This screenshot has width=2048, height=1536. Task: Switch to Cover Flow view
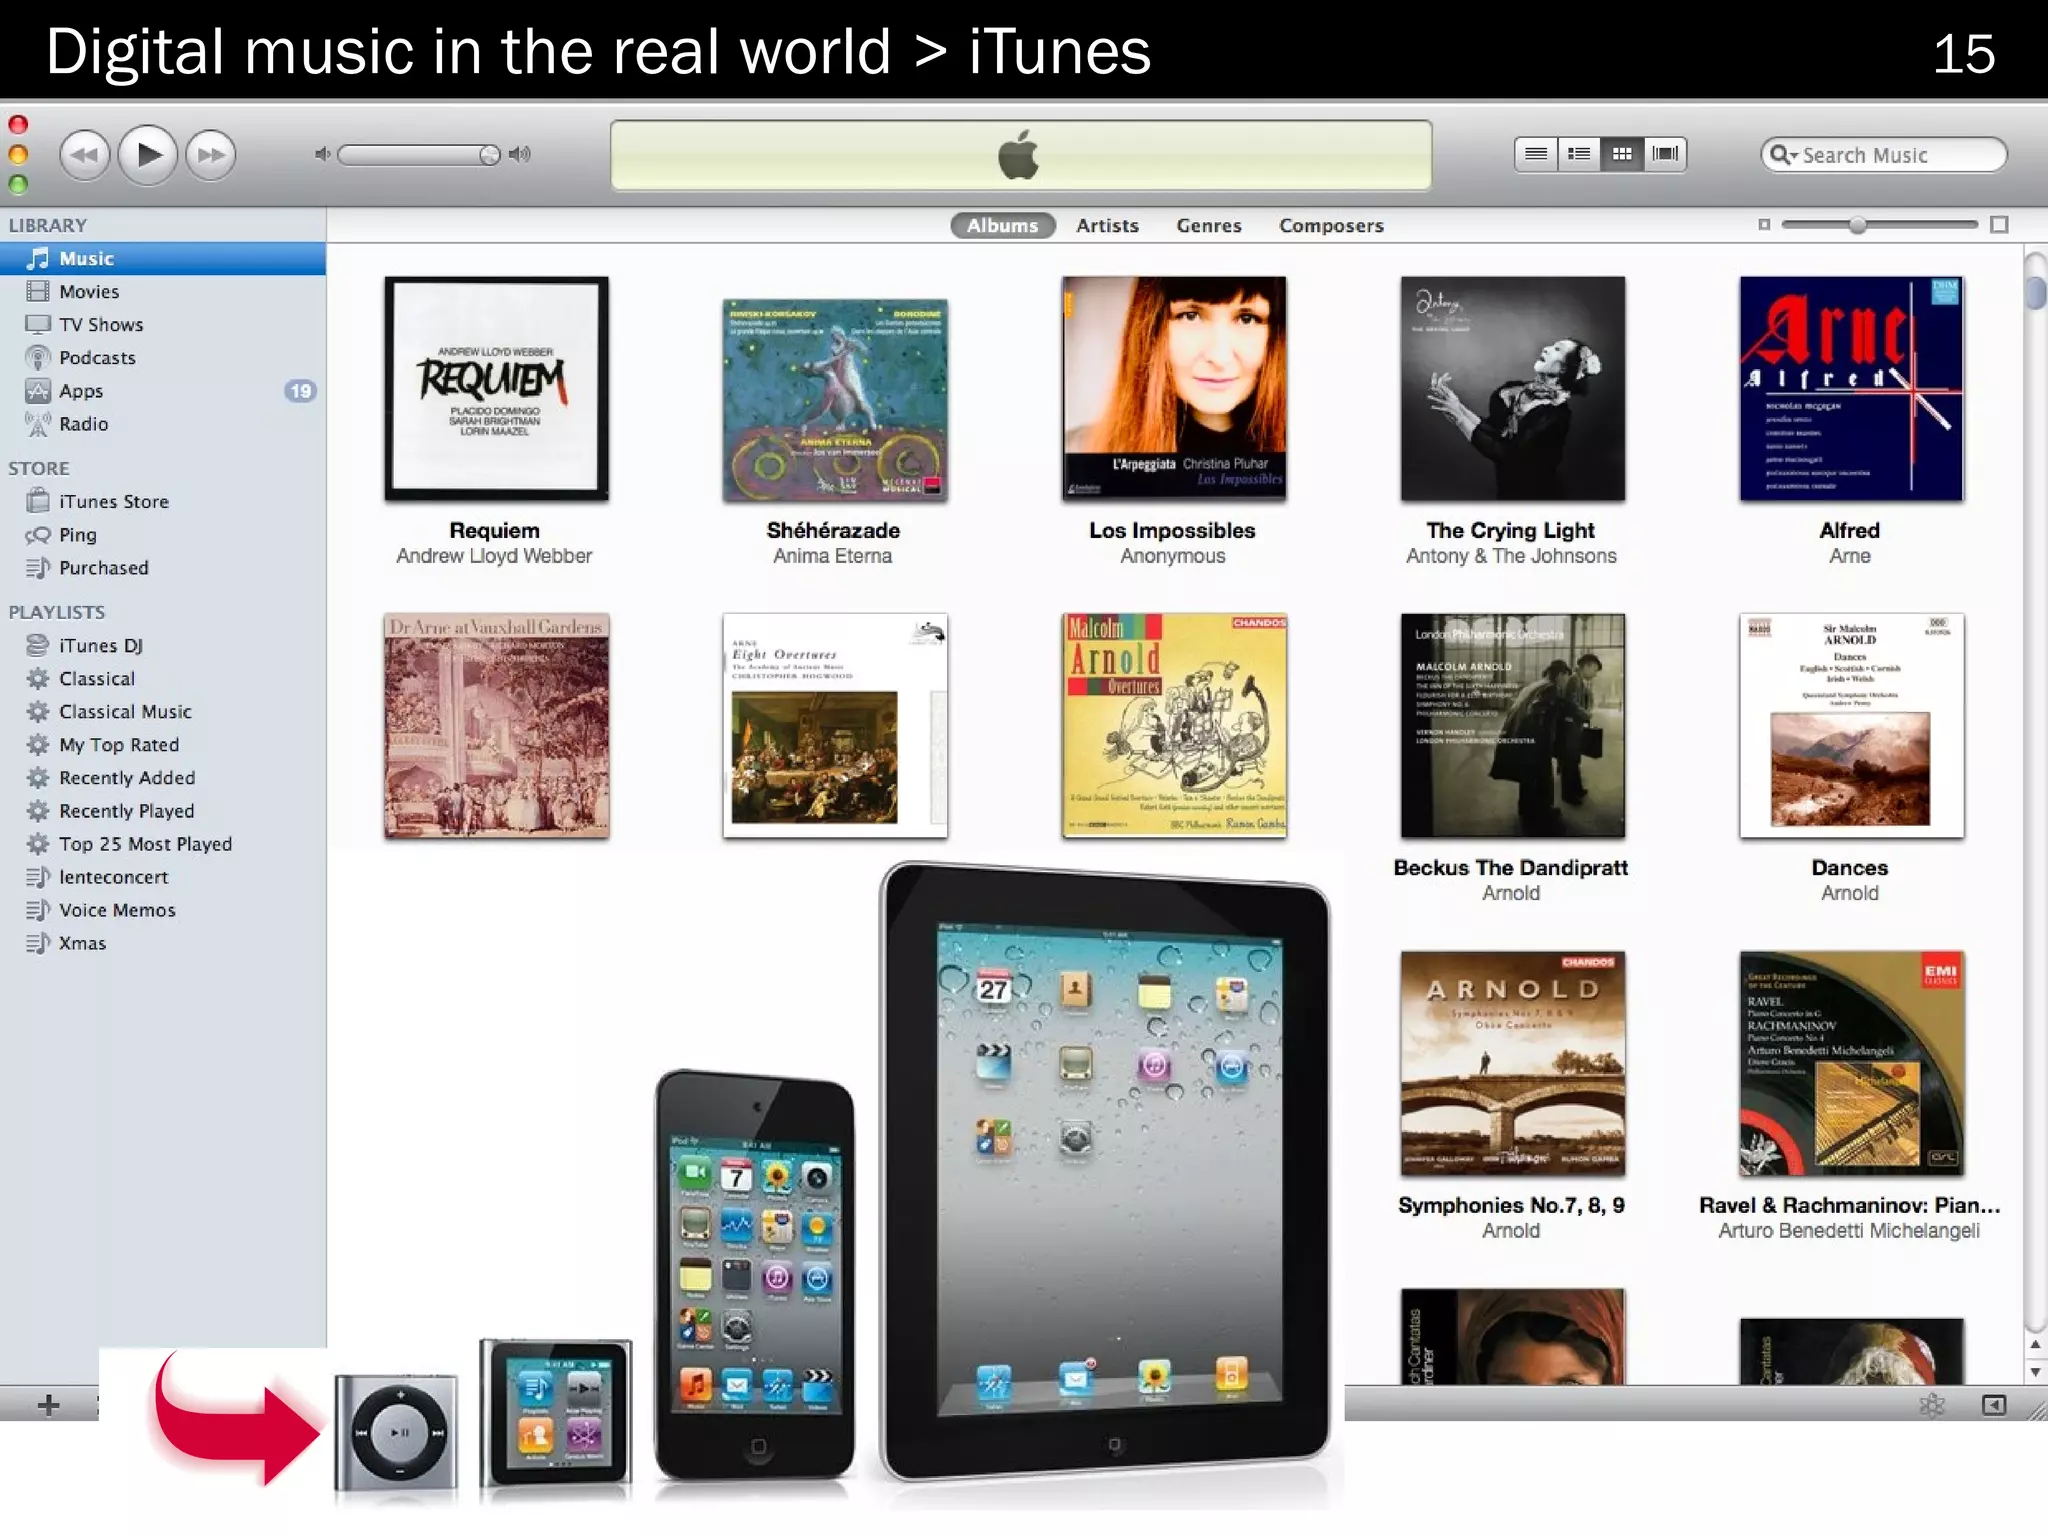(1665, 154)
